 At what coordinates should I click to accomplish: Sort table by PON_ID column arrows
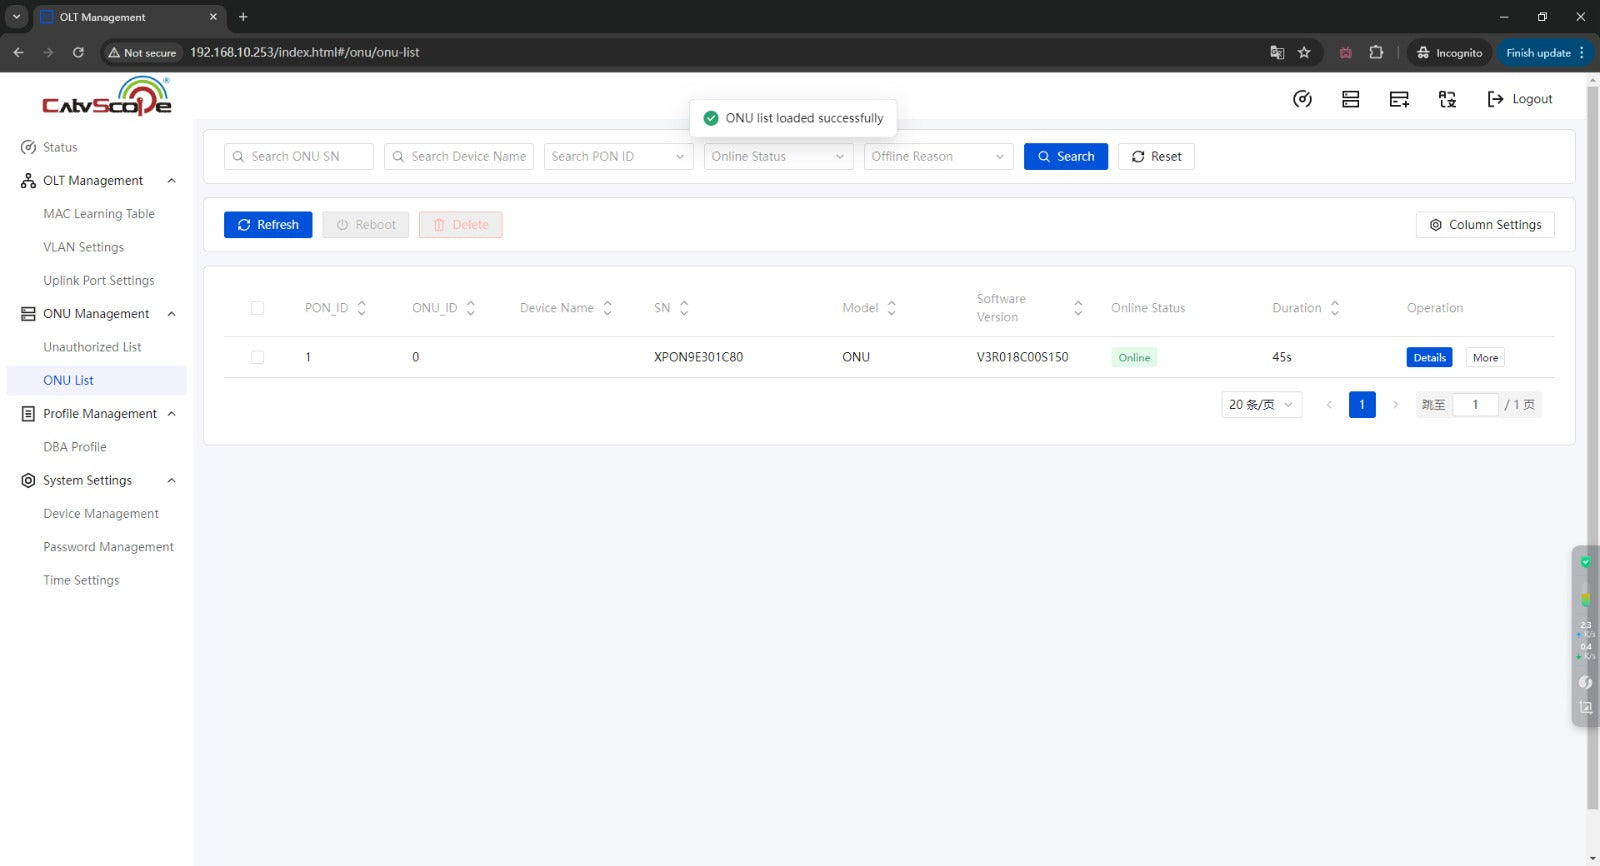tap(362, 308)
